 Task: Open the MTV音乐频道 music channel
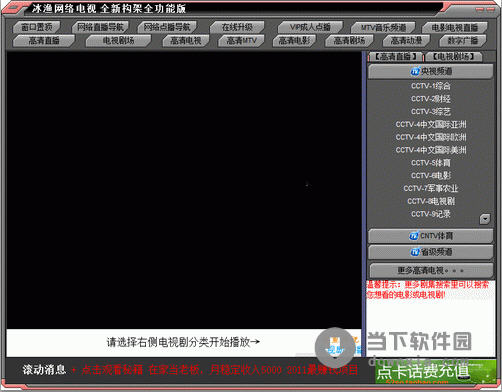383,27
